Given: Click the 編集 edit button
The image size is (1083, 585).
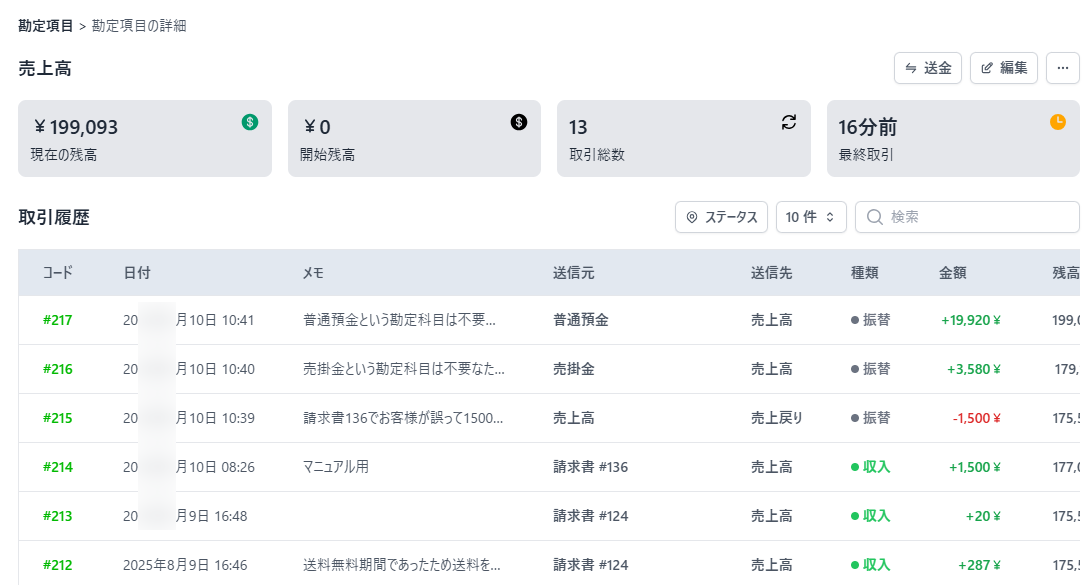Looking at the screenshot, I should click(x=1003, y=68).
